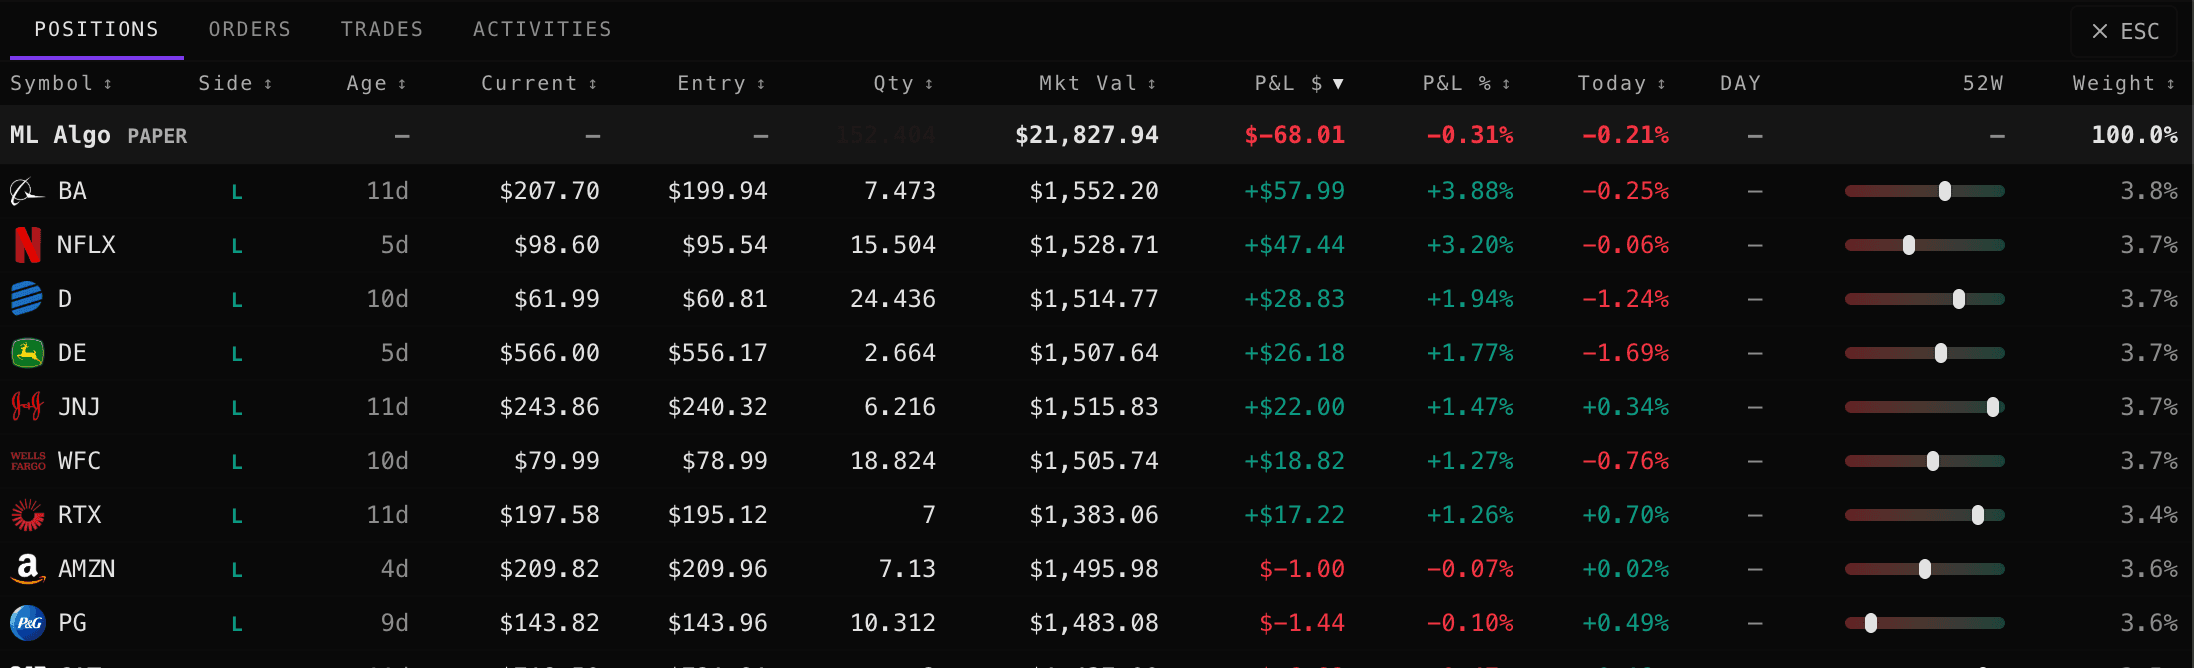Click BA P&L value +$57.99

[x=1295, y=191]
